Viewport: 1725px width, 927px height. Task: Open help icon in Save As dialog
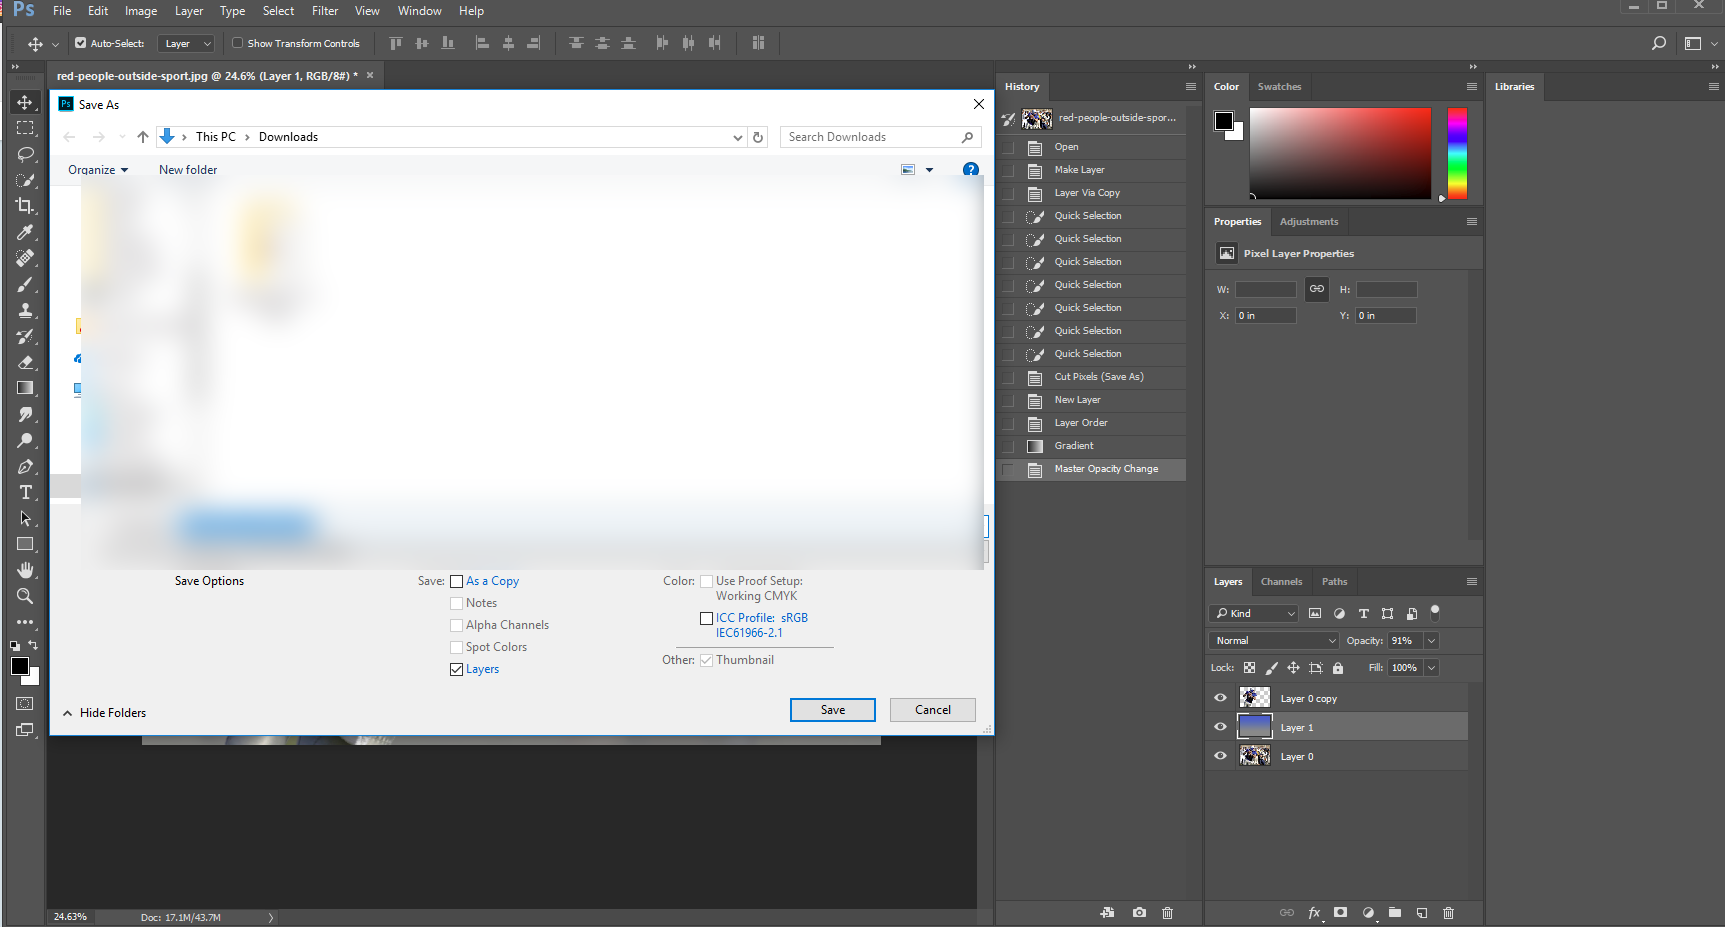tap(970, 170)
